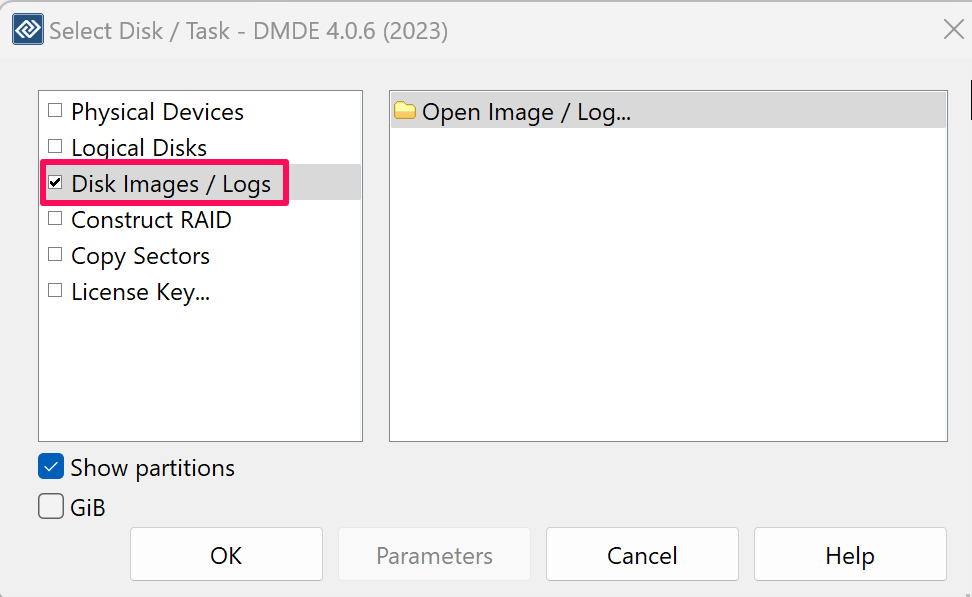Click the yellow folder icon for Open Image
Viewport: 972px width, 597px height.
(404, 111)
